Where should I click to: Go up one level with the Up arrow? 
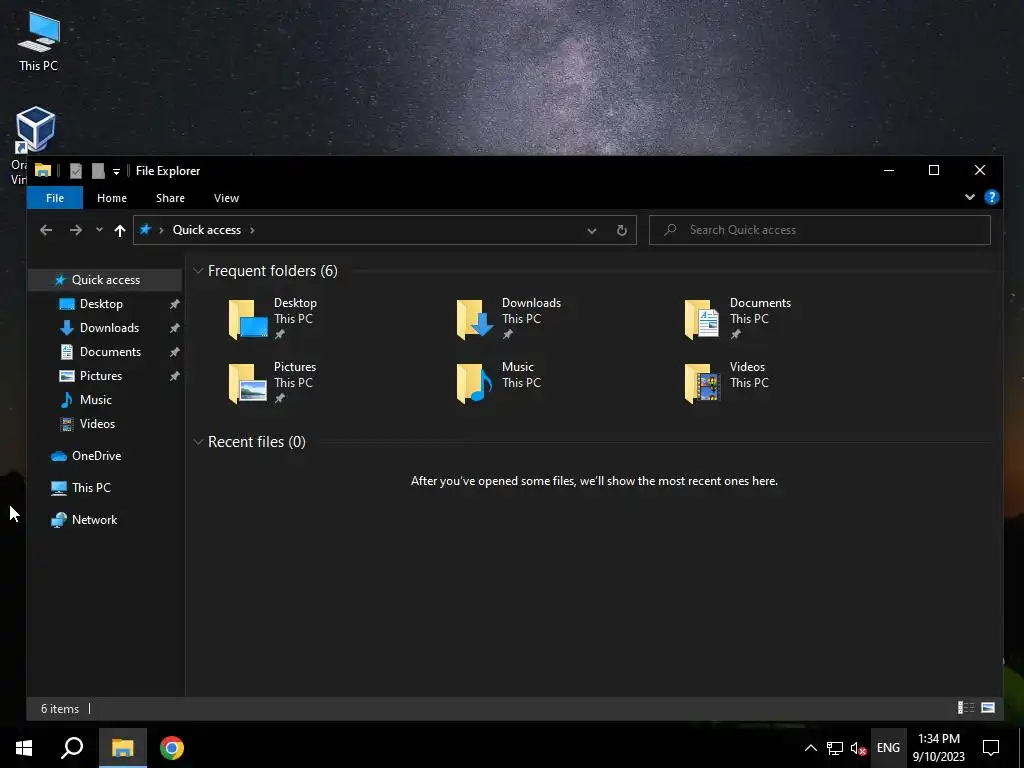(120, 230)
